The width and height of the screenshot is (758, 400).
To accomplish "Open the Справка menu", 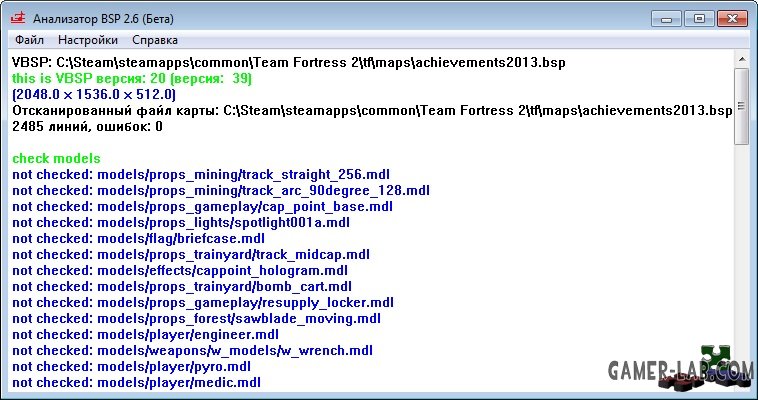I will (x=155, y=40).
